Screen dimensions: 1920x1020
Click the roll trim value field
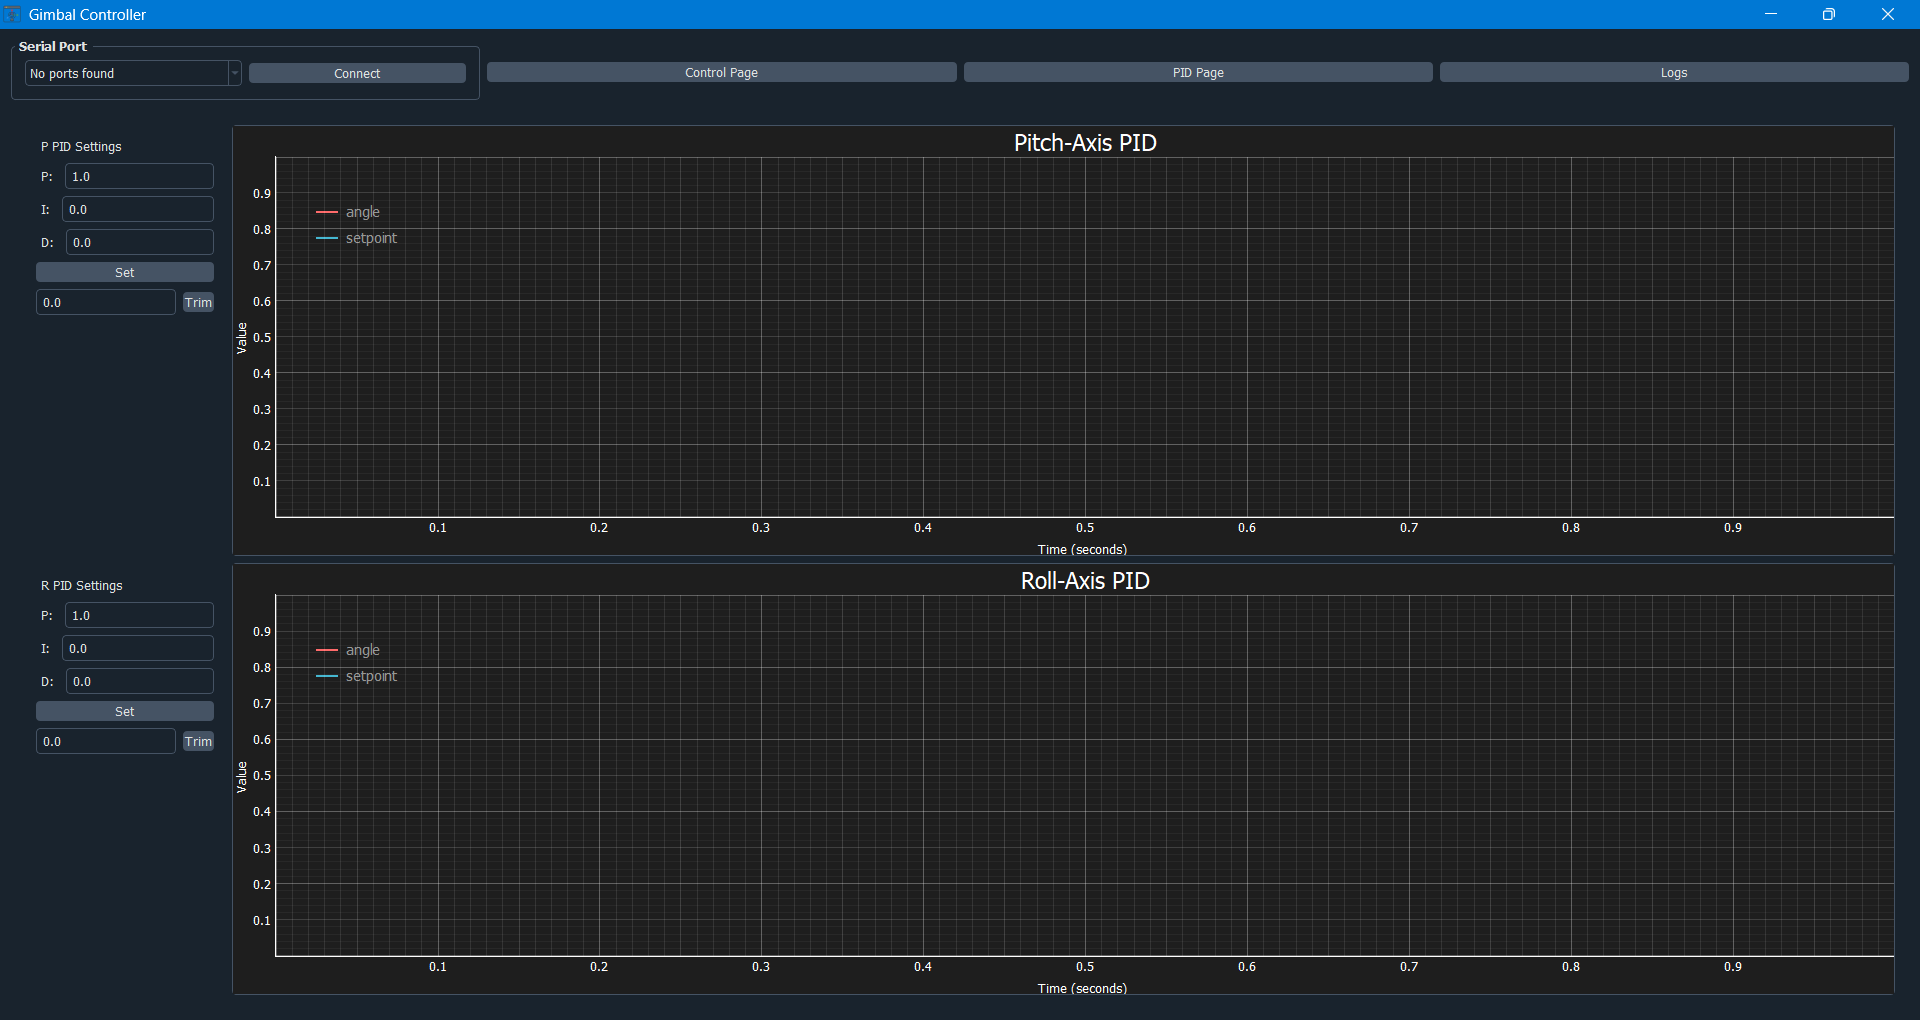click(106, 741)
